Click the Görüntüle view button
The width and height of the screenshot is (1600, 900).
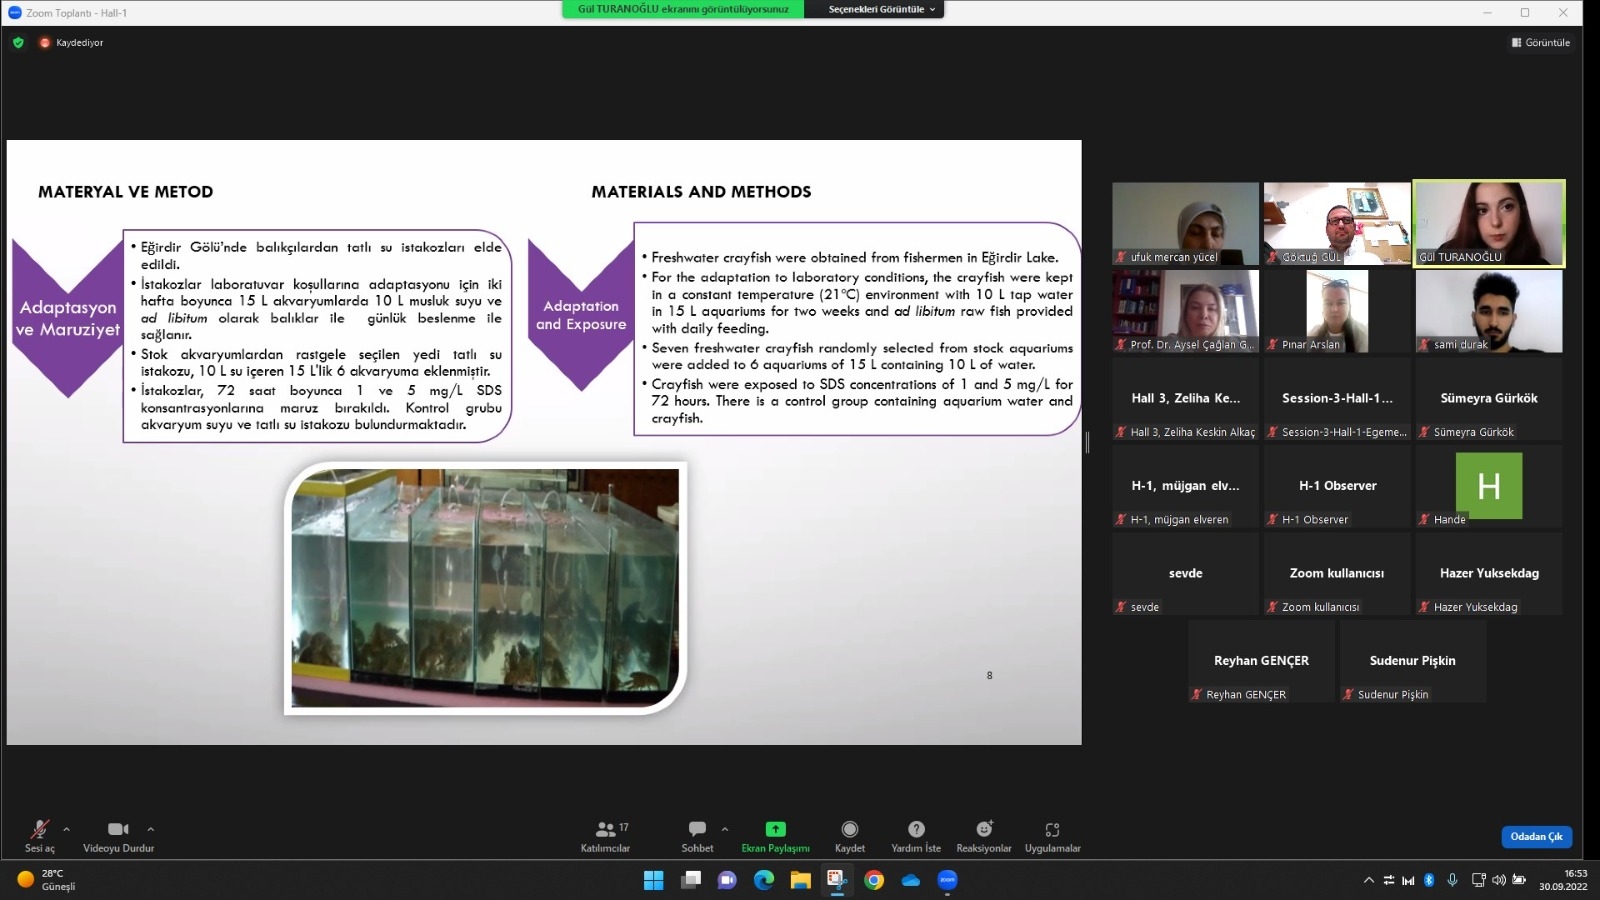(x=1541, y=42)
